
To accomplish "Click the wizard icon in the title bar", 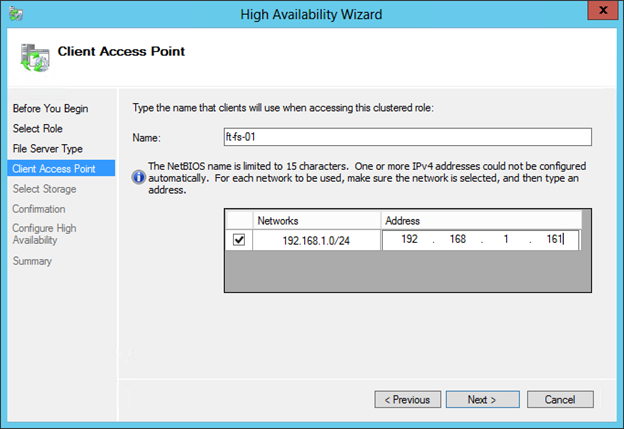I will coord(16,14).
